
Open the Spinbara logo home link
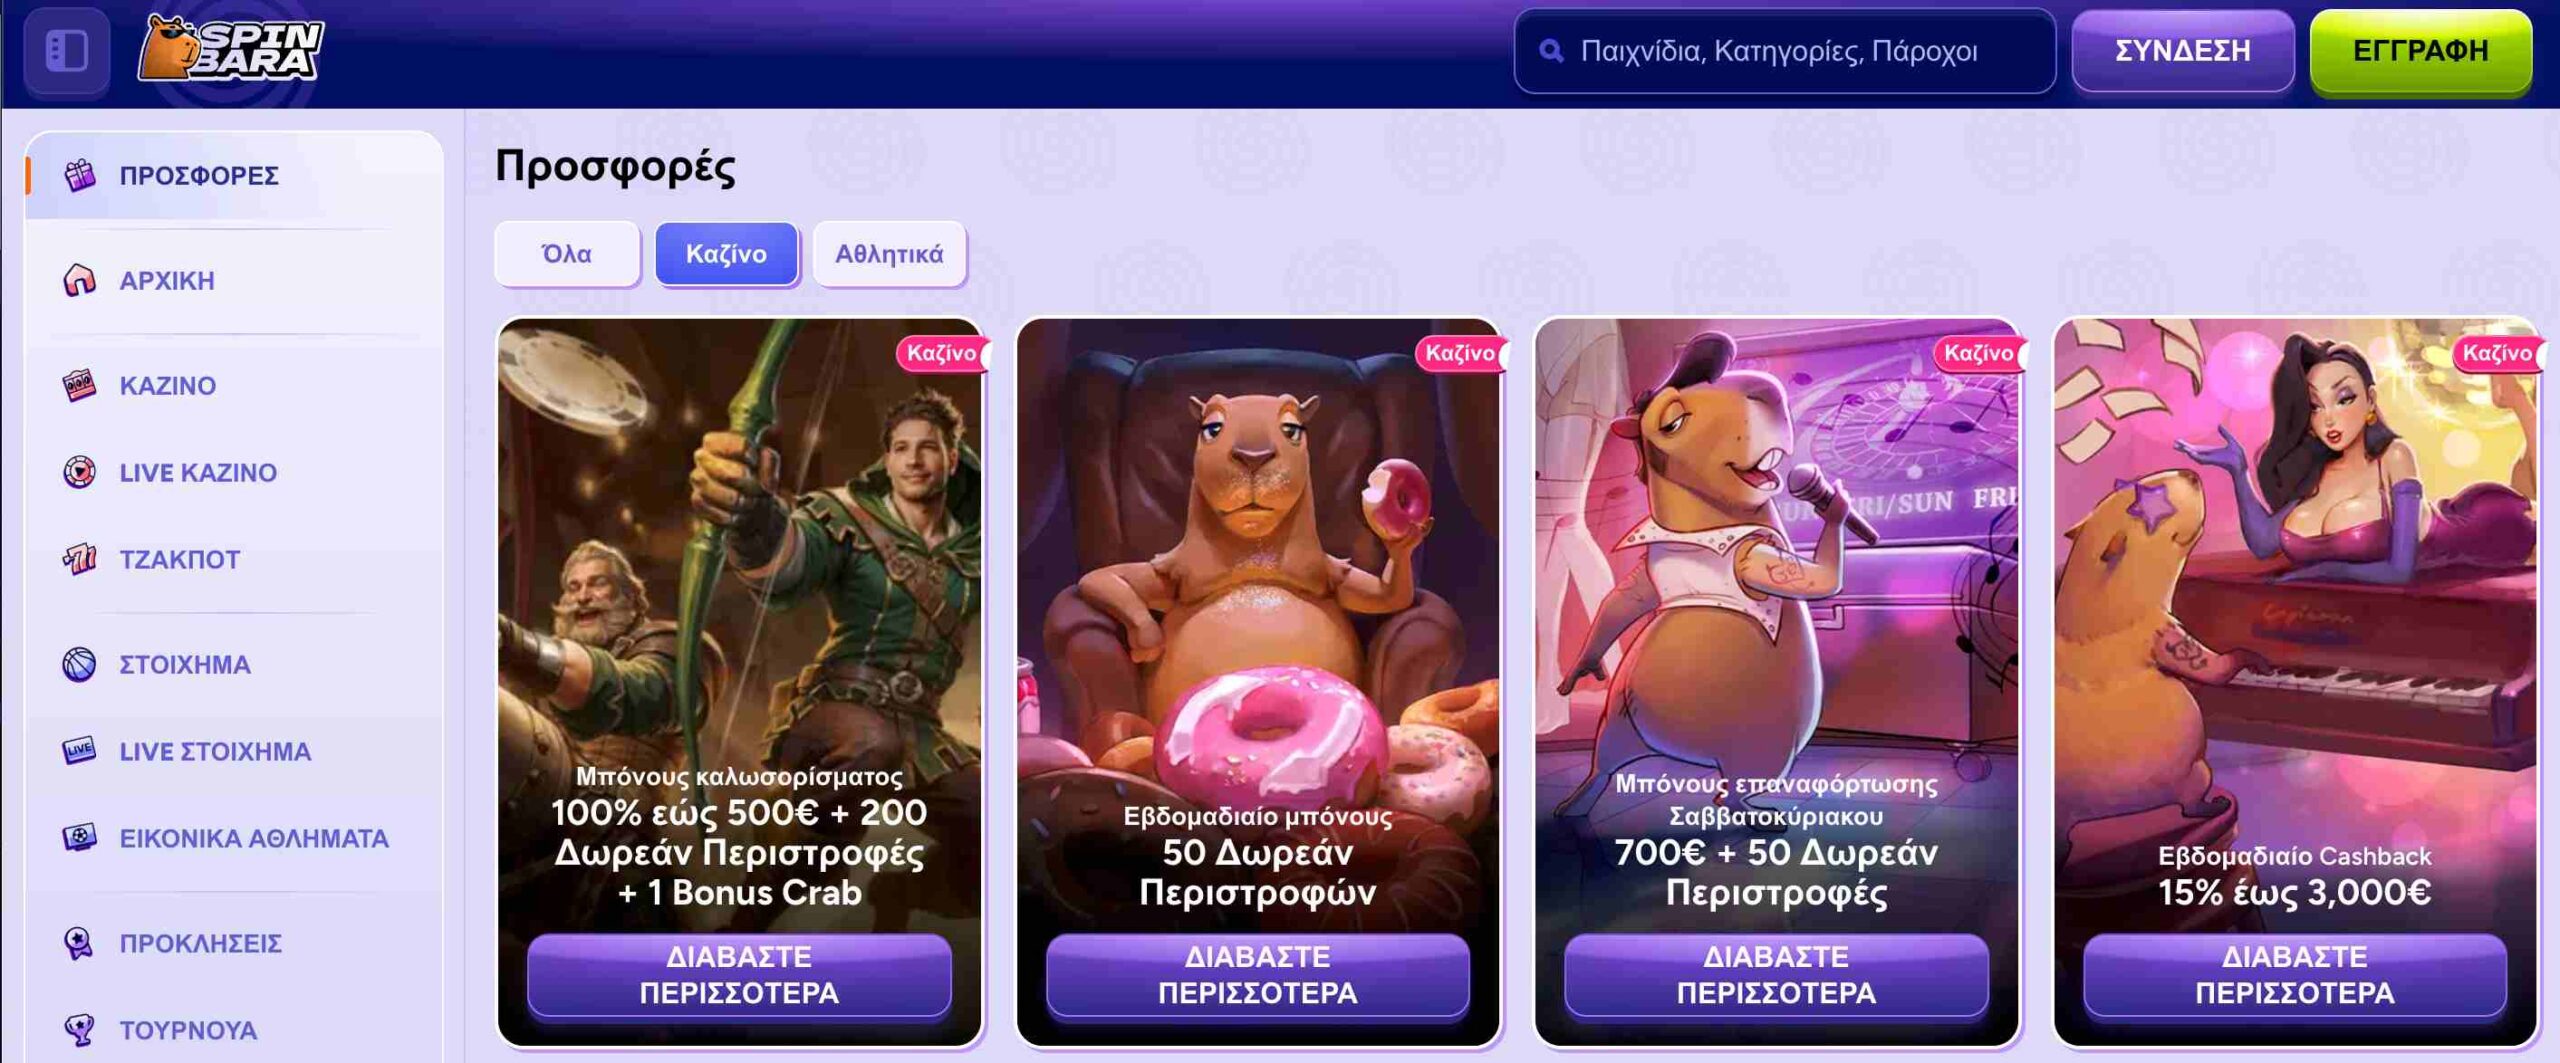point(231,48)
